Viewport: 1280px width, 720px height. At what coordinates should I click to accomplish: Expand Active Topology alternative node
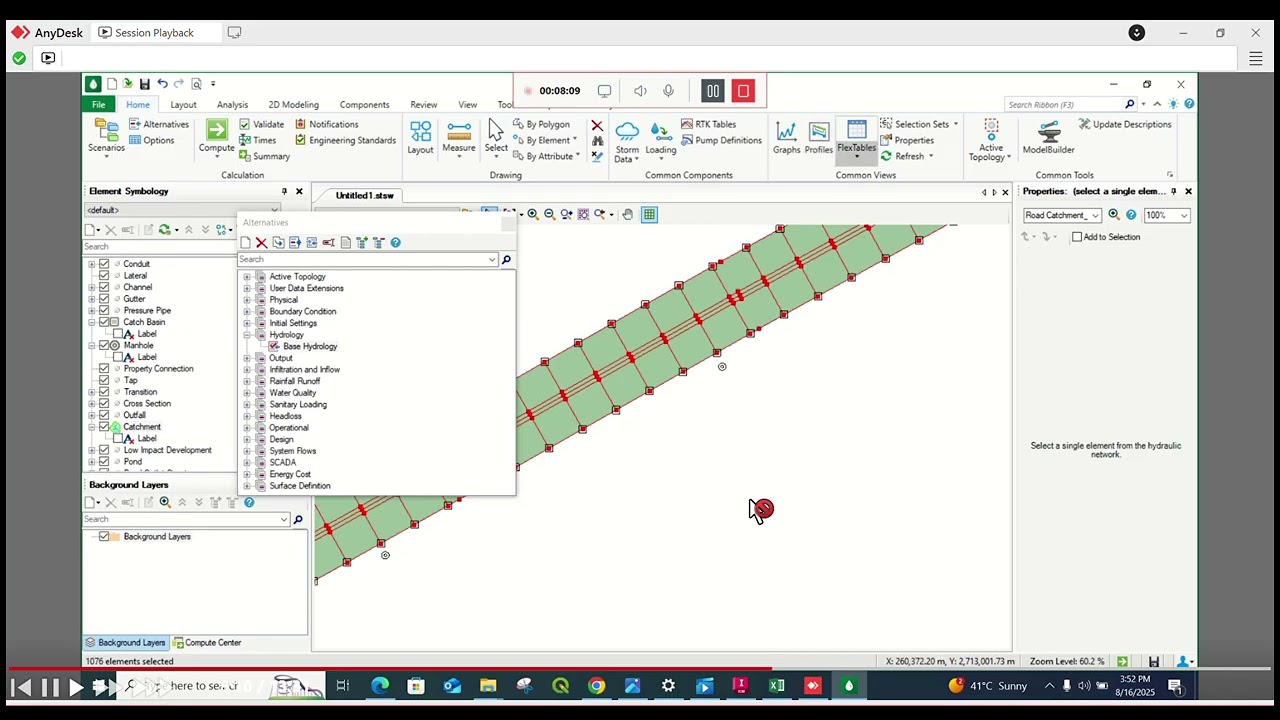click(x=247, y=277)
